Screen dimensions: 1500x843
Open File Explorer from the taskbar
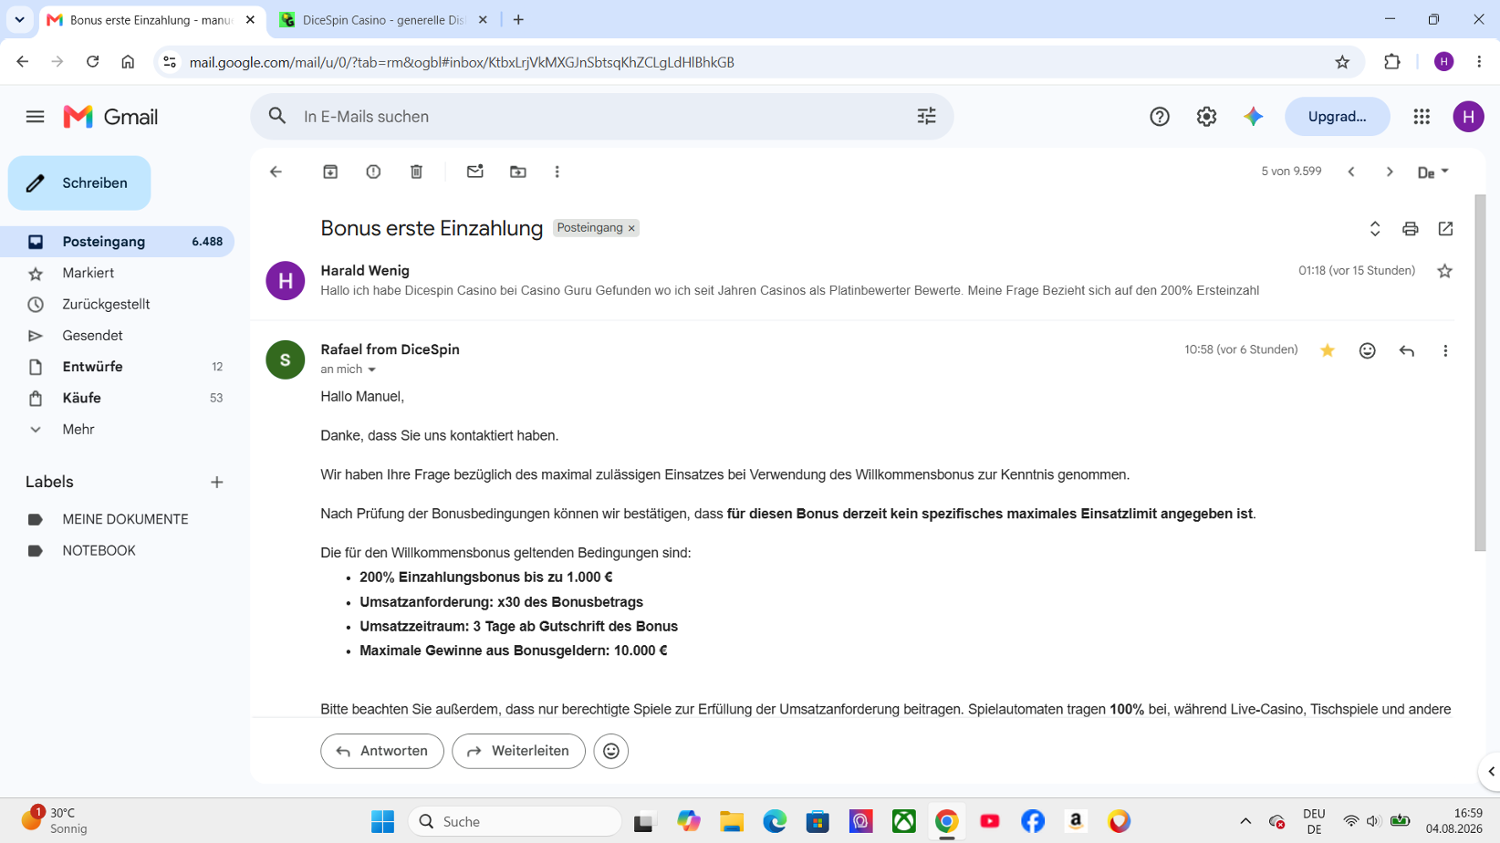coord(732,821)
